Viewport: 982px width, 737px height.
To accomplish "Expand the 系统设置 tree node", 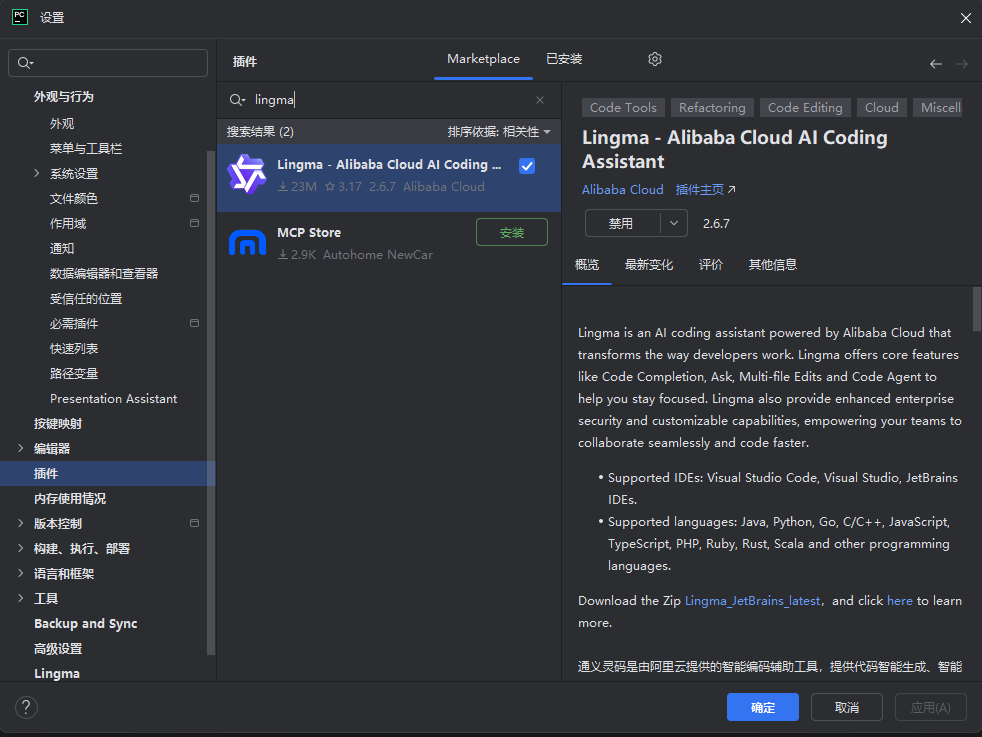I will click(36, 173).
